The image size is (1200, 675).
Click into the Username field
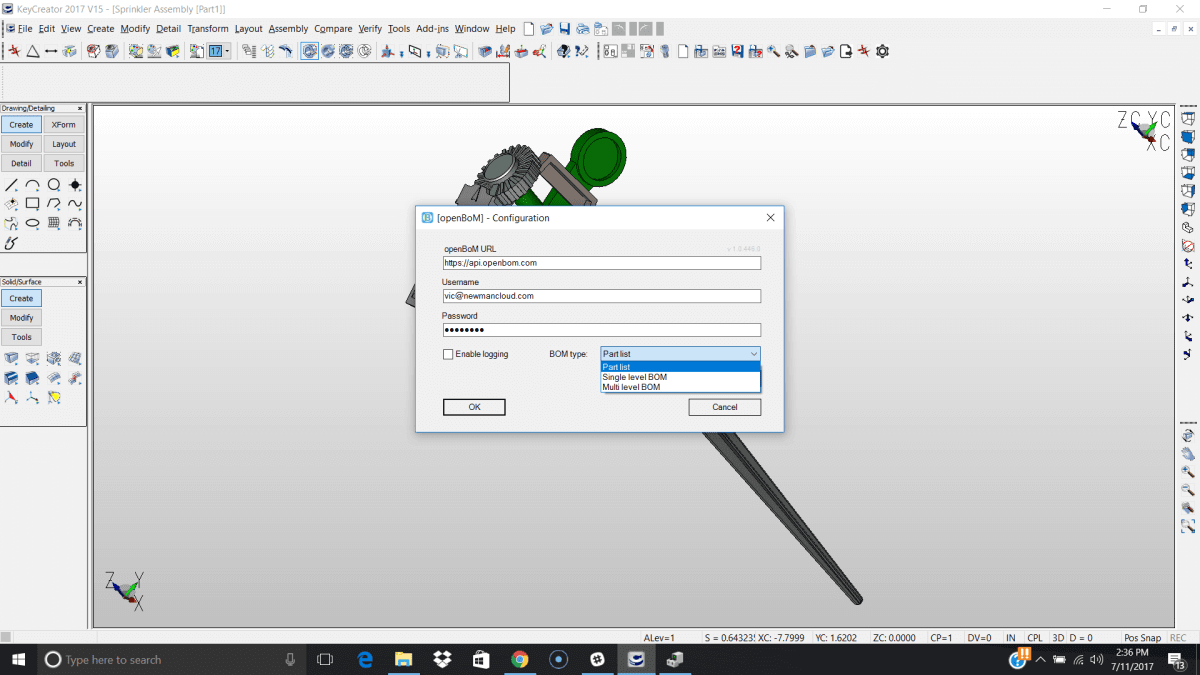[x=602, y=296]
